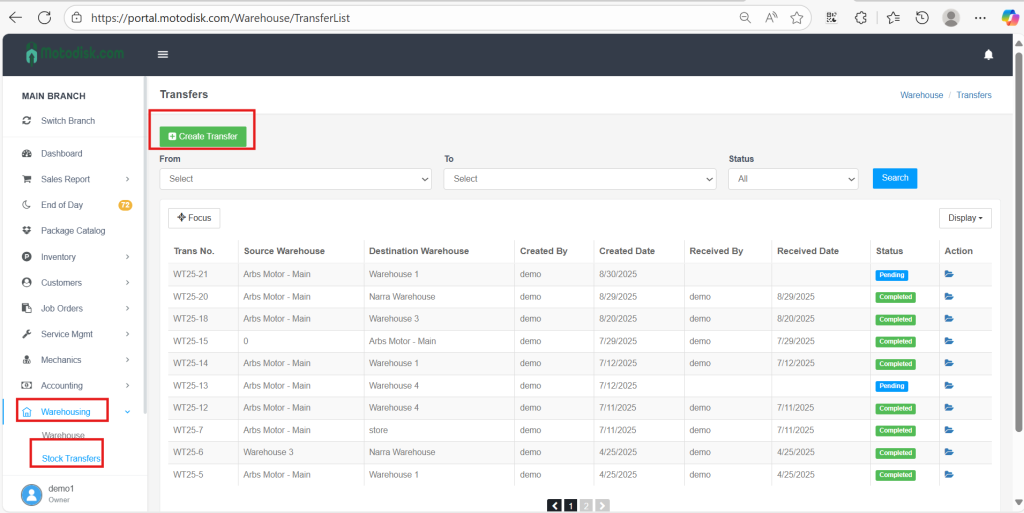Click browser refresh icon
This screenshot has width=1024, height=513.
[44, 17]
